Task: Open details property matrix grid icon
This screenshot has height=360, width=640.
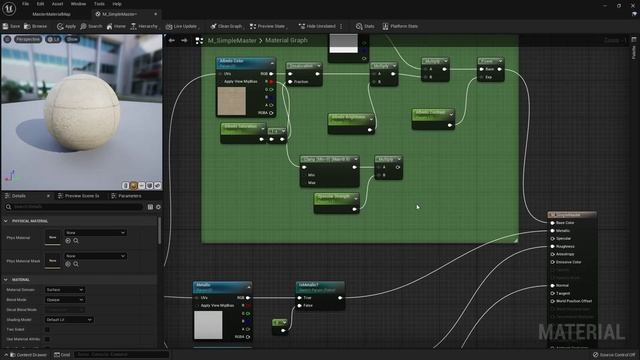Action: (x=150, y=207)
